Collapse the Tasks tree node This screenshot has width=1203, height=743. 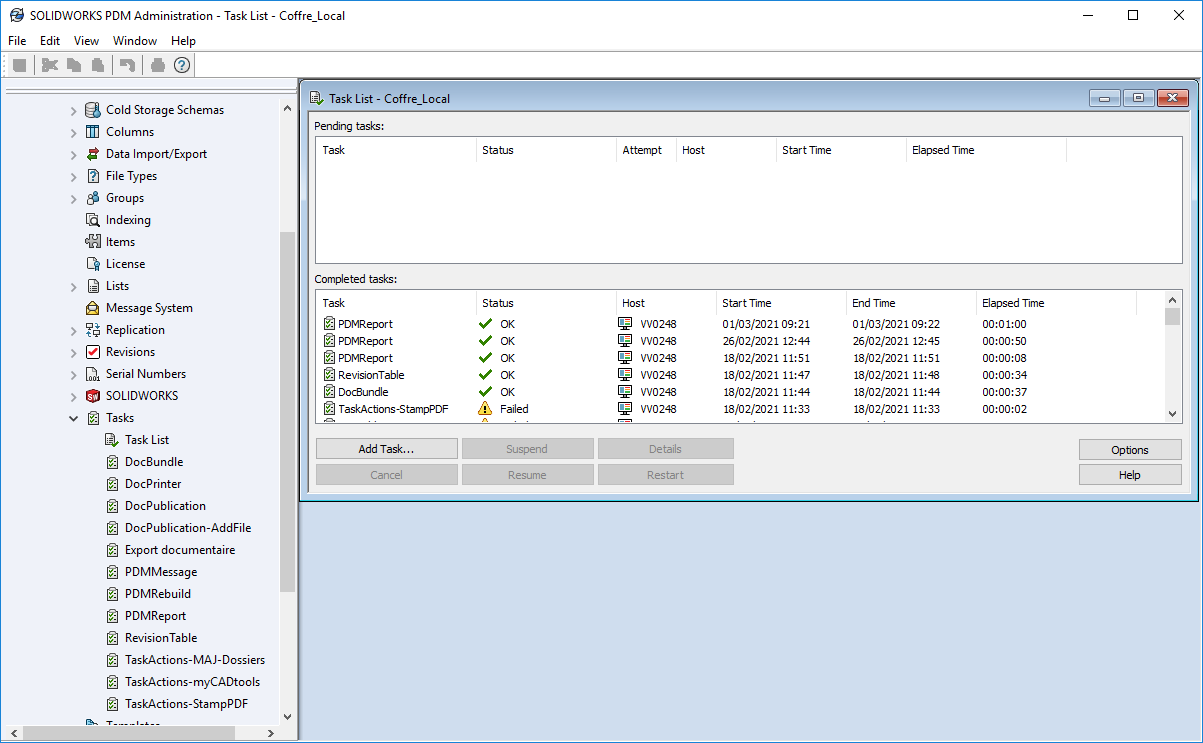pos(73,418)
